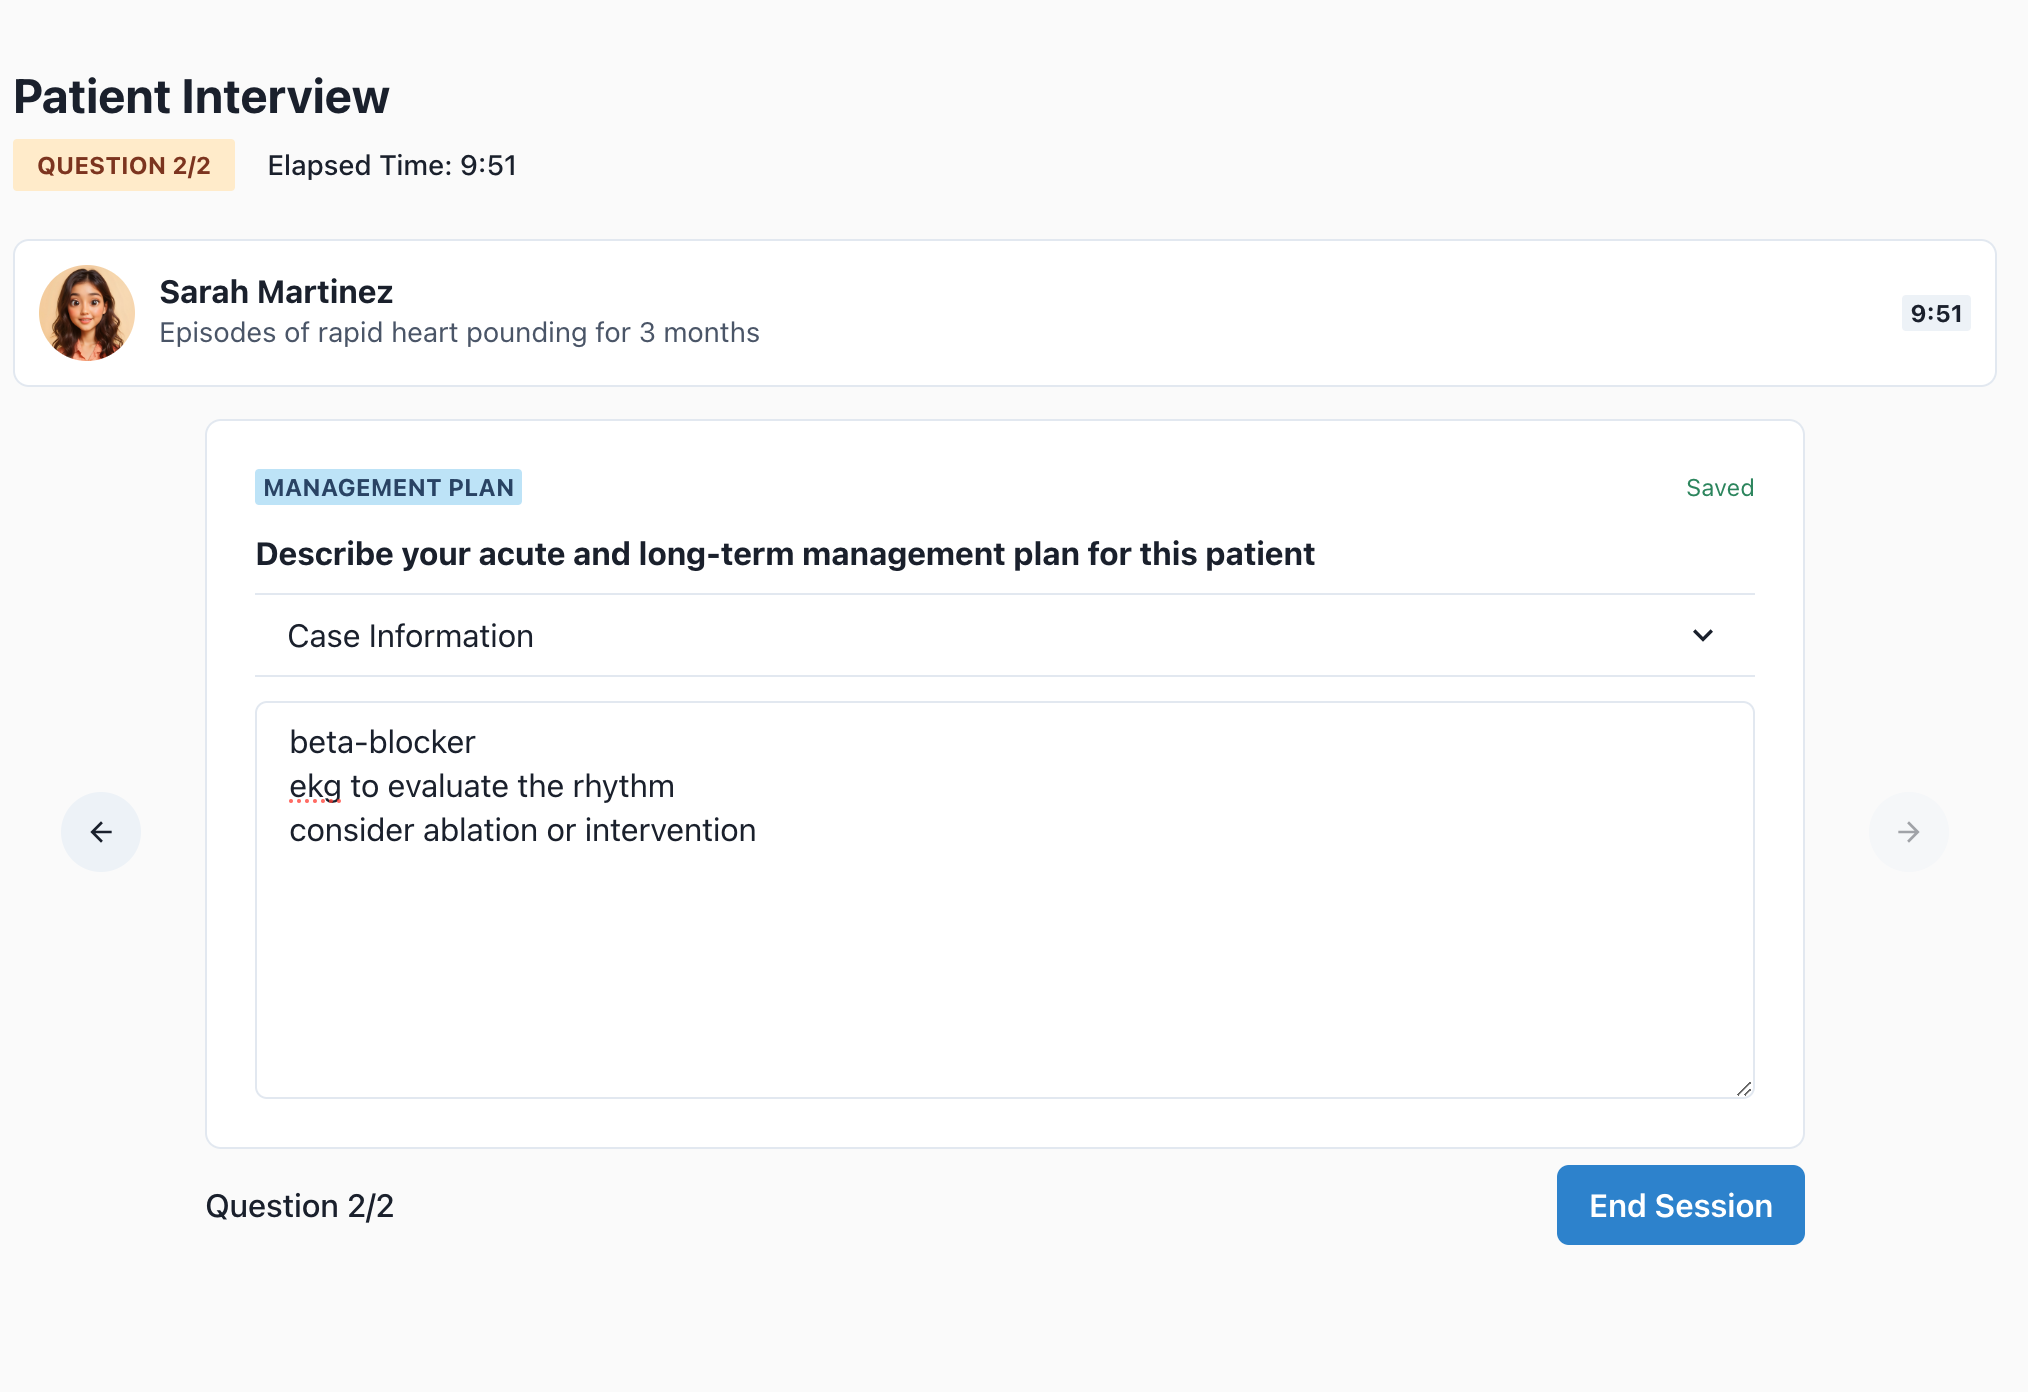2028x1392 pixels.
Task: Click the Question 2/2 footer label
Action: pos(300,1206)
